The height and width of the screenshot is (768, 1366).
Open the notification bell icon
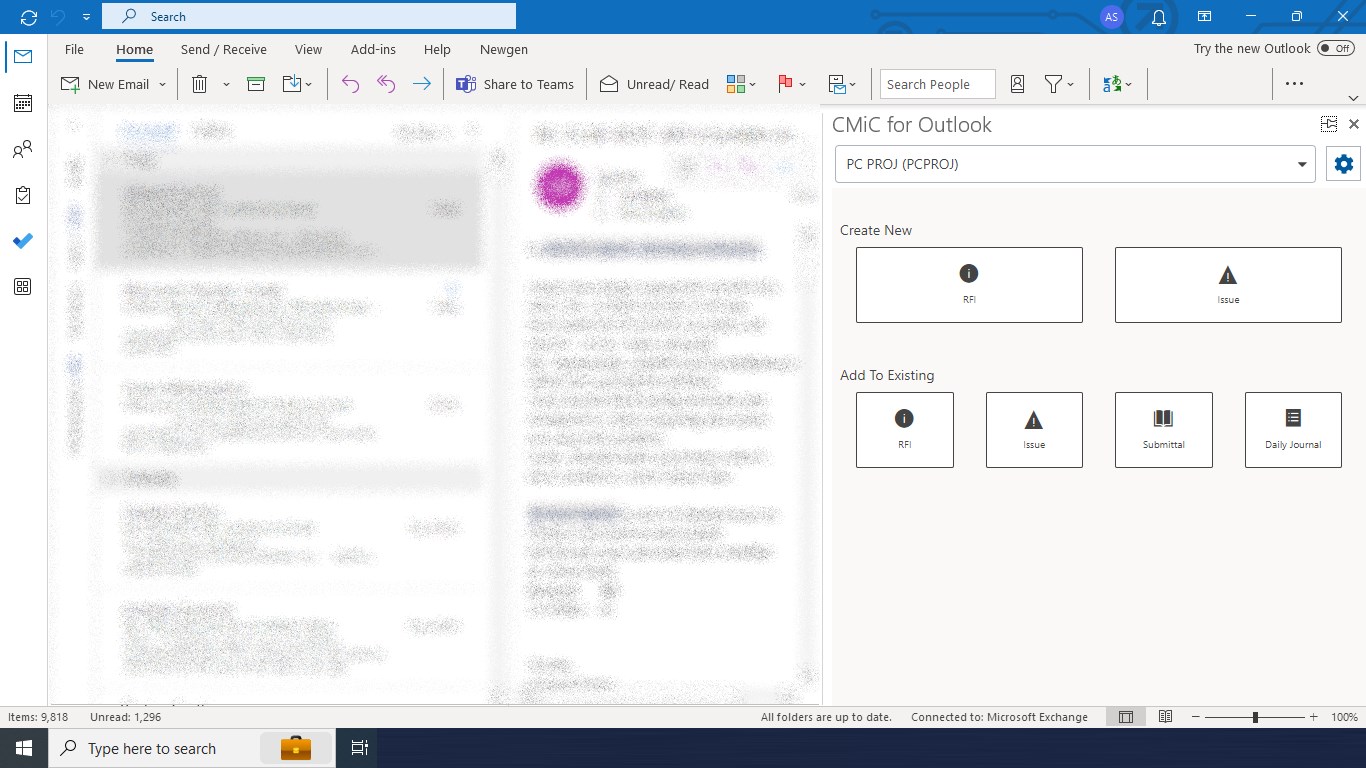(x=1159, y=17)
